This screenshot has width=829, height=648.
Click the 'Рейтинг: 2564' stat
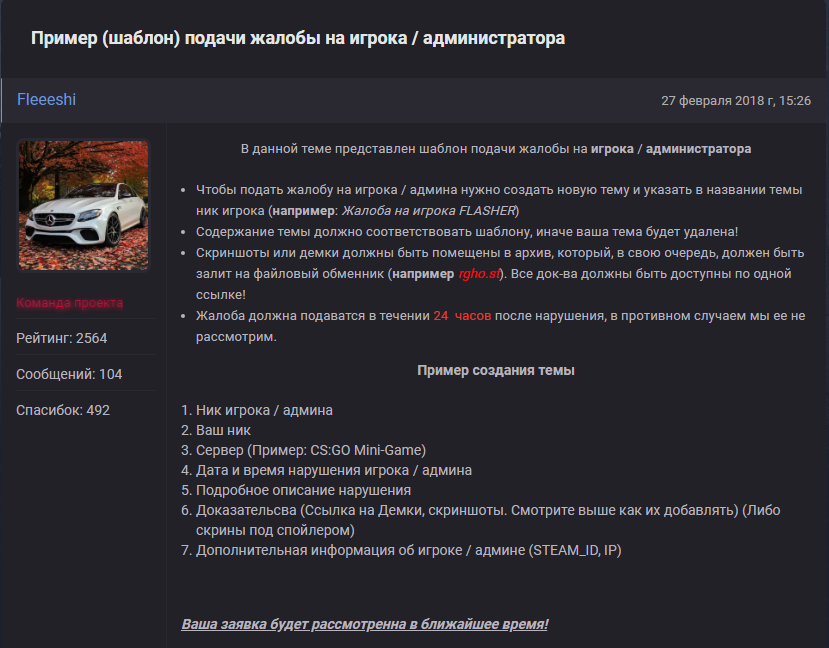(x=61, y=338)
